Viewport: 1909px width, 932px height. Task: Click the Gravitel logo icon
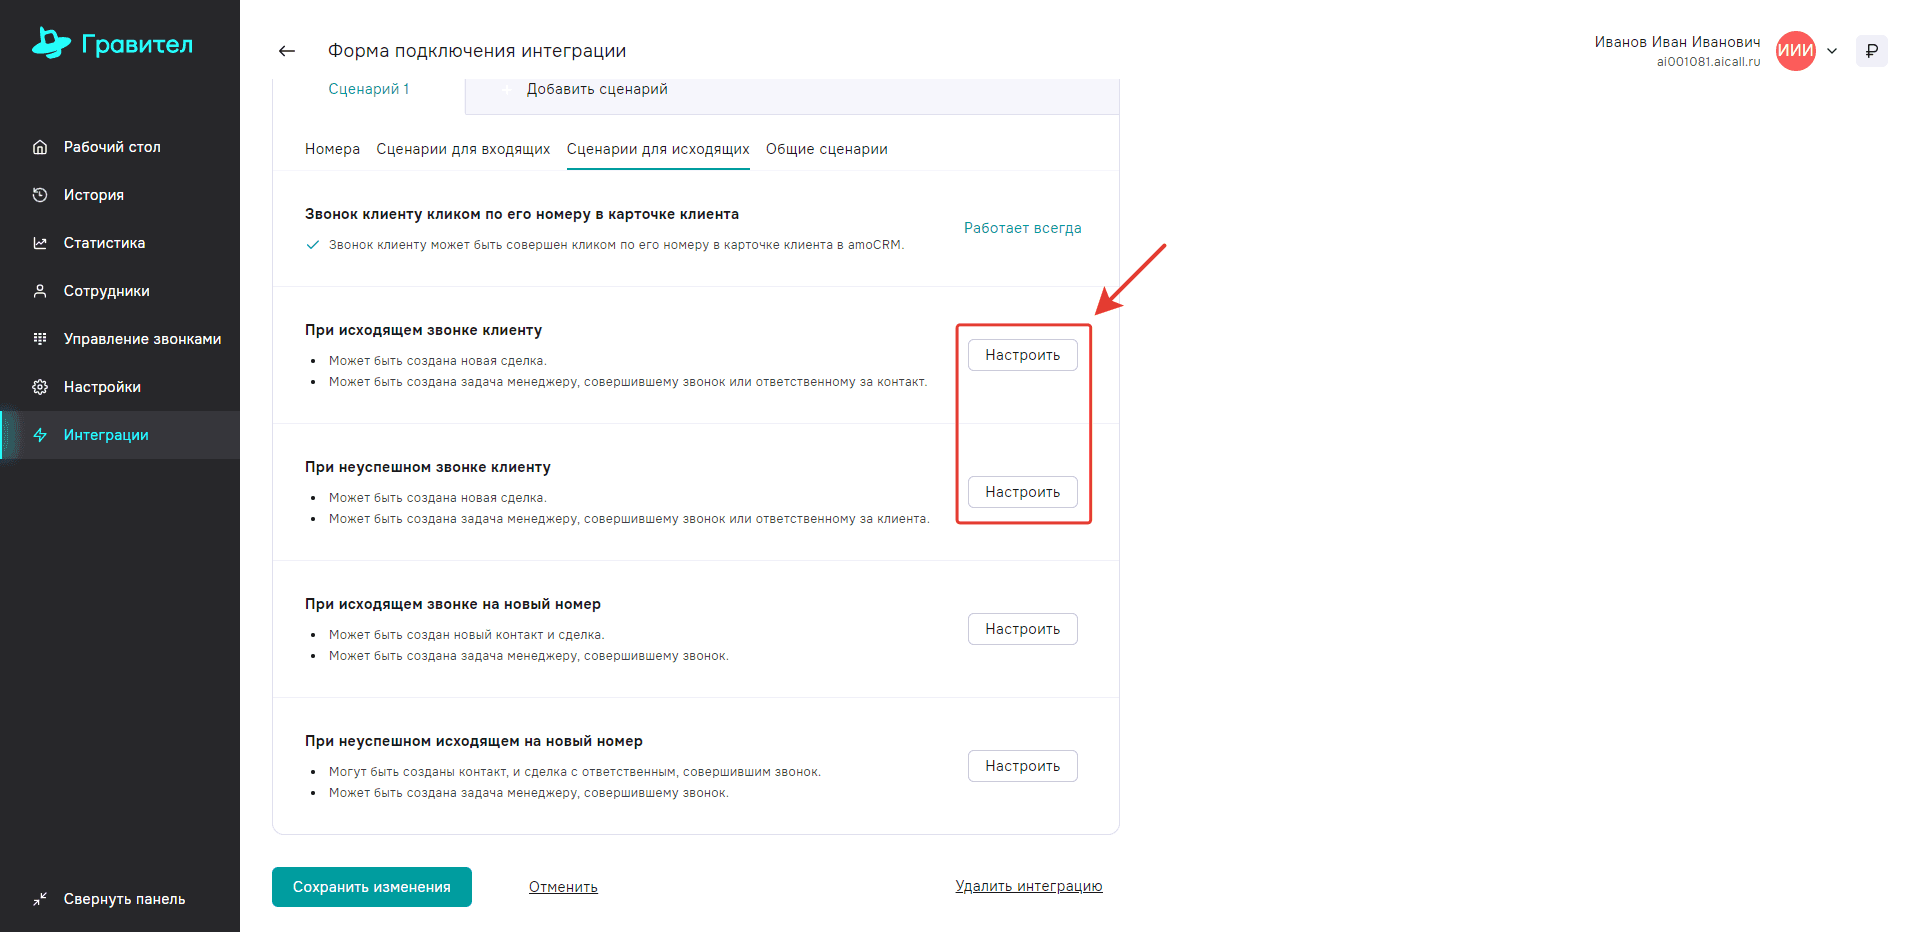51,43
